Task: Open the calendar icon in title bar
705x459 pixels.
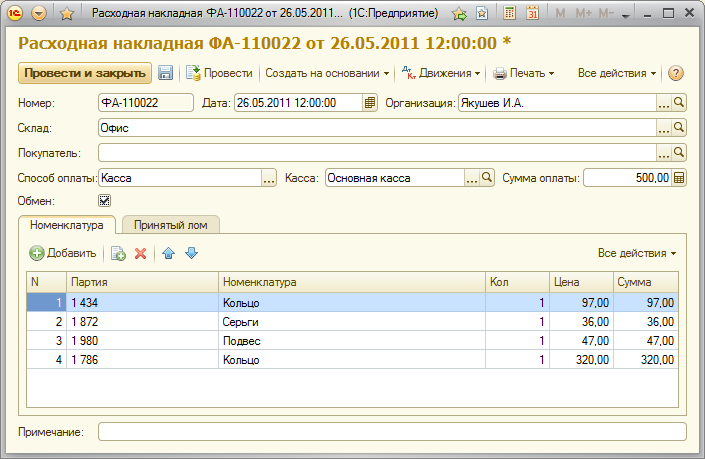Action: coord(532,13)
